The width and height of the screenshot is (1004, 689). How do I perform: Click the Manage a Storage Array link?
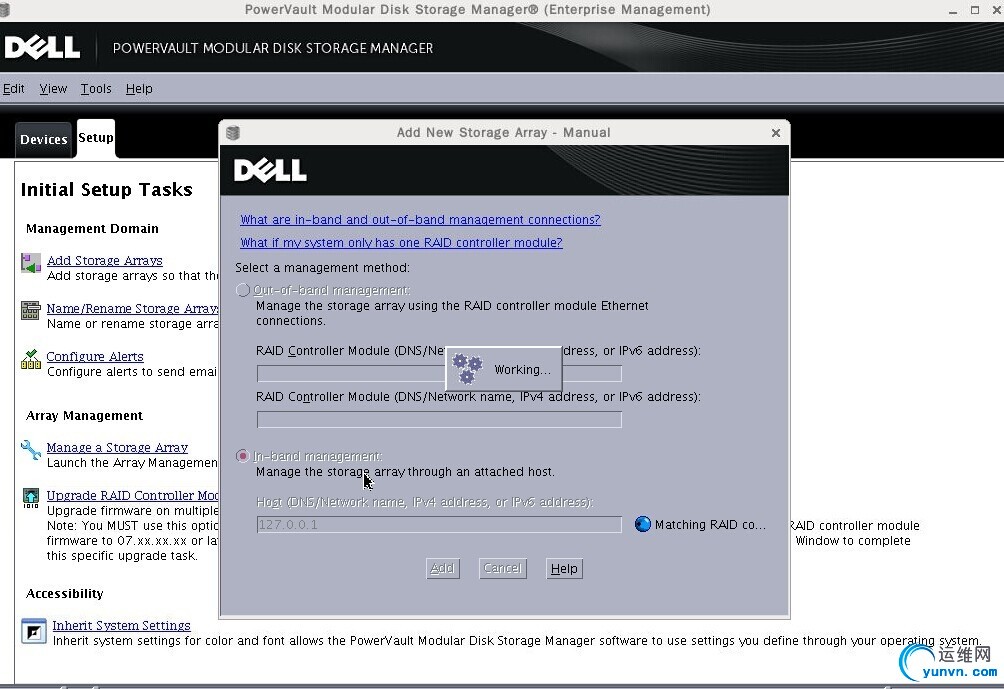pyautogui.click(x=117, y=448)
